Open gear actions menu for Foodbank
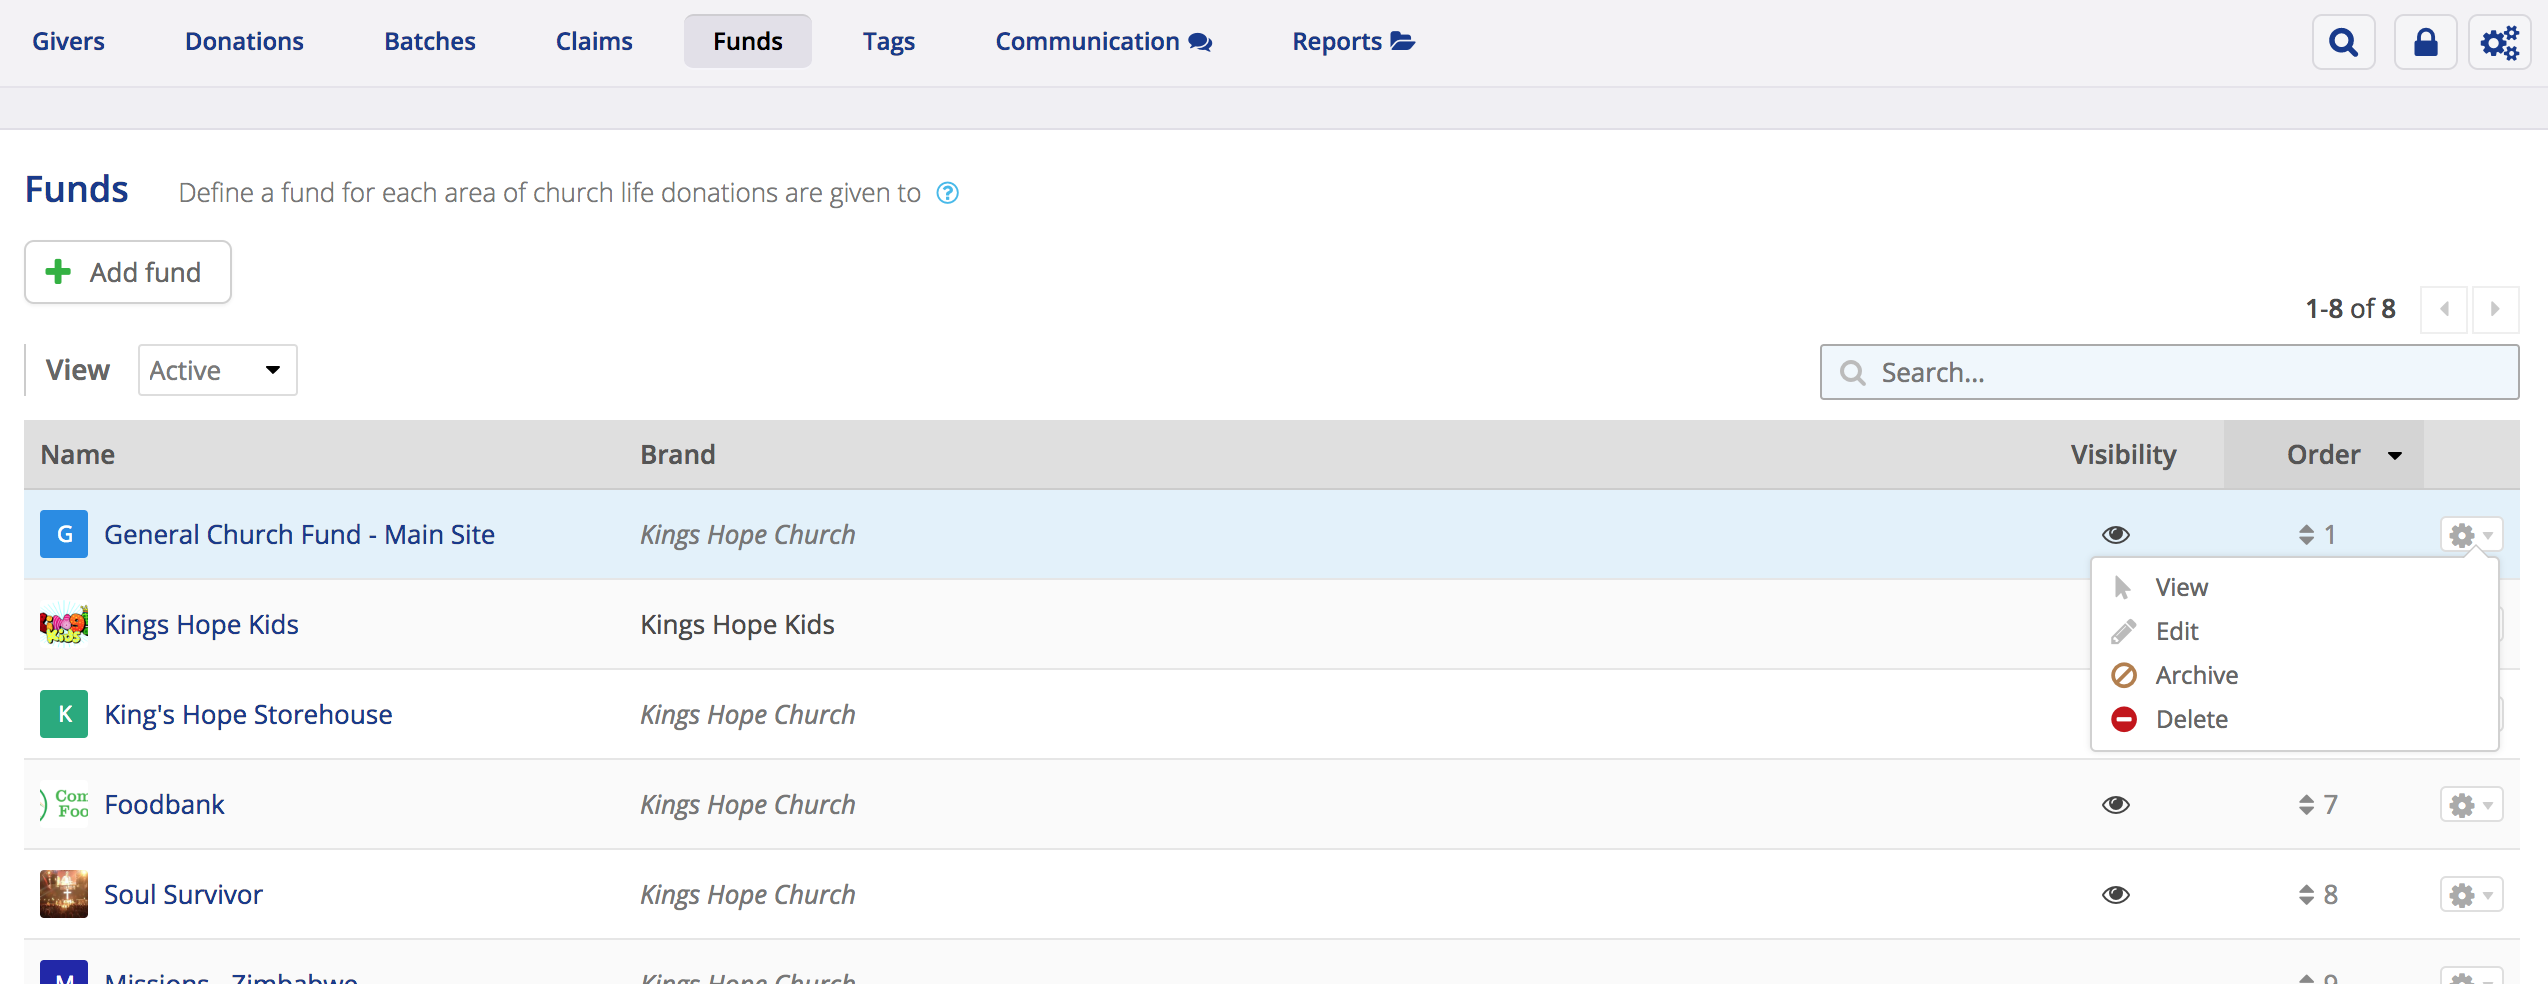The height and width of the screenshot is (984, 2548). point(2471,805)
